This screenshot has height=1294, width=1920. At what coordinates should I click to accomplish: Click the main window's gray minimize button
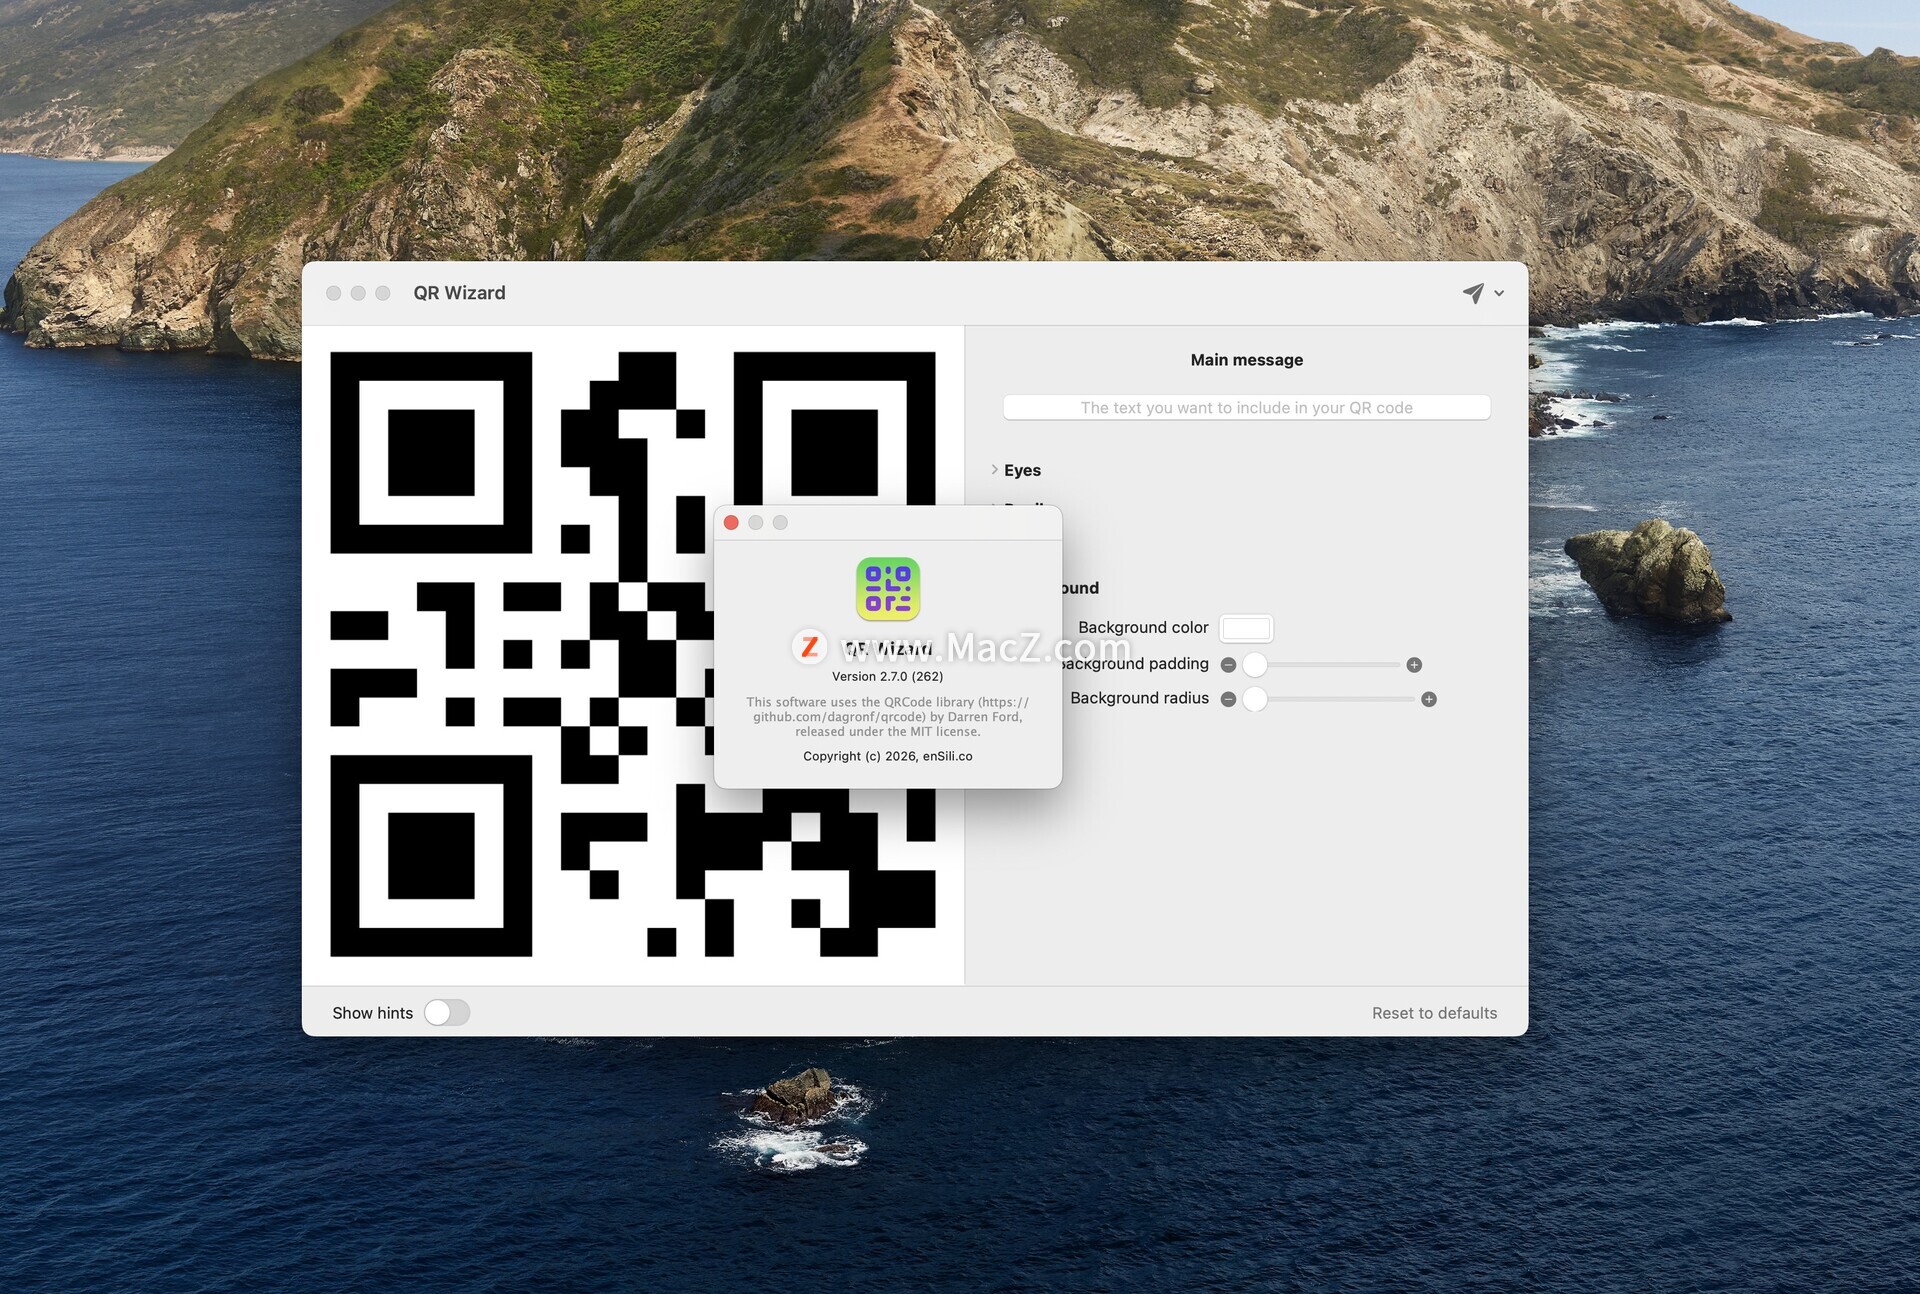click(x=358, y=293)
